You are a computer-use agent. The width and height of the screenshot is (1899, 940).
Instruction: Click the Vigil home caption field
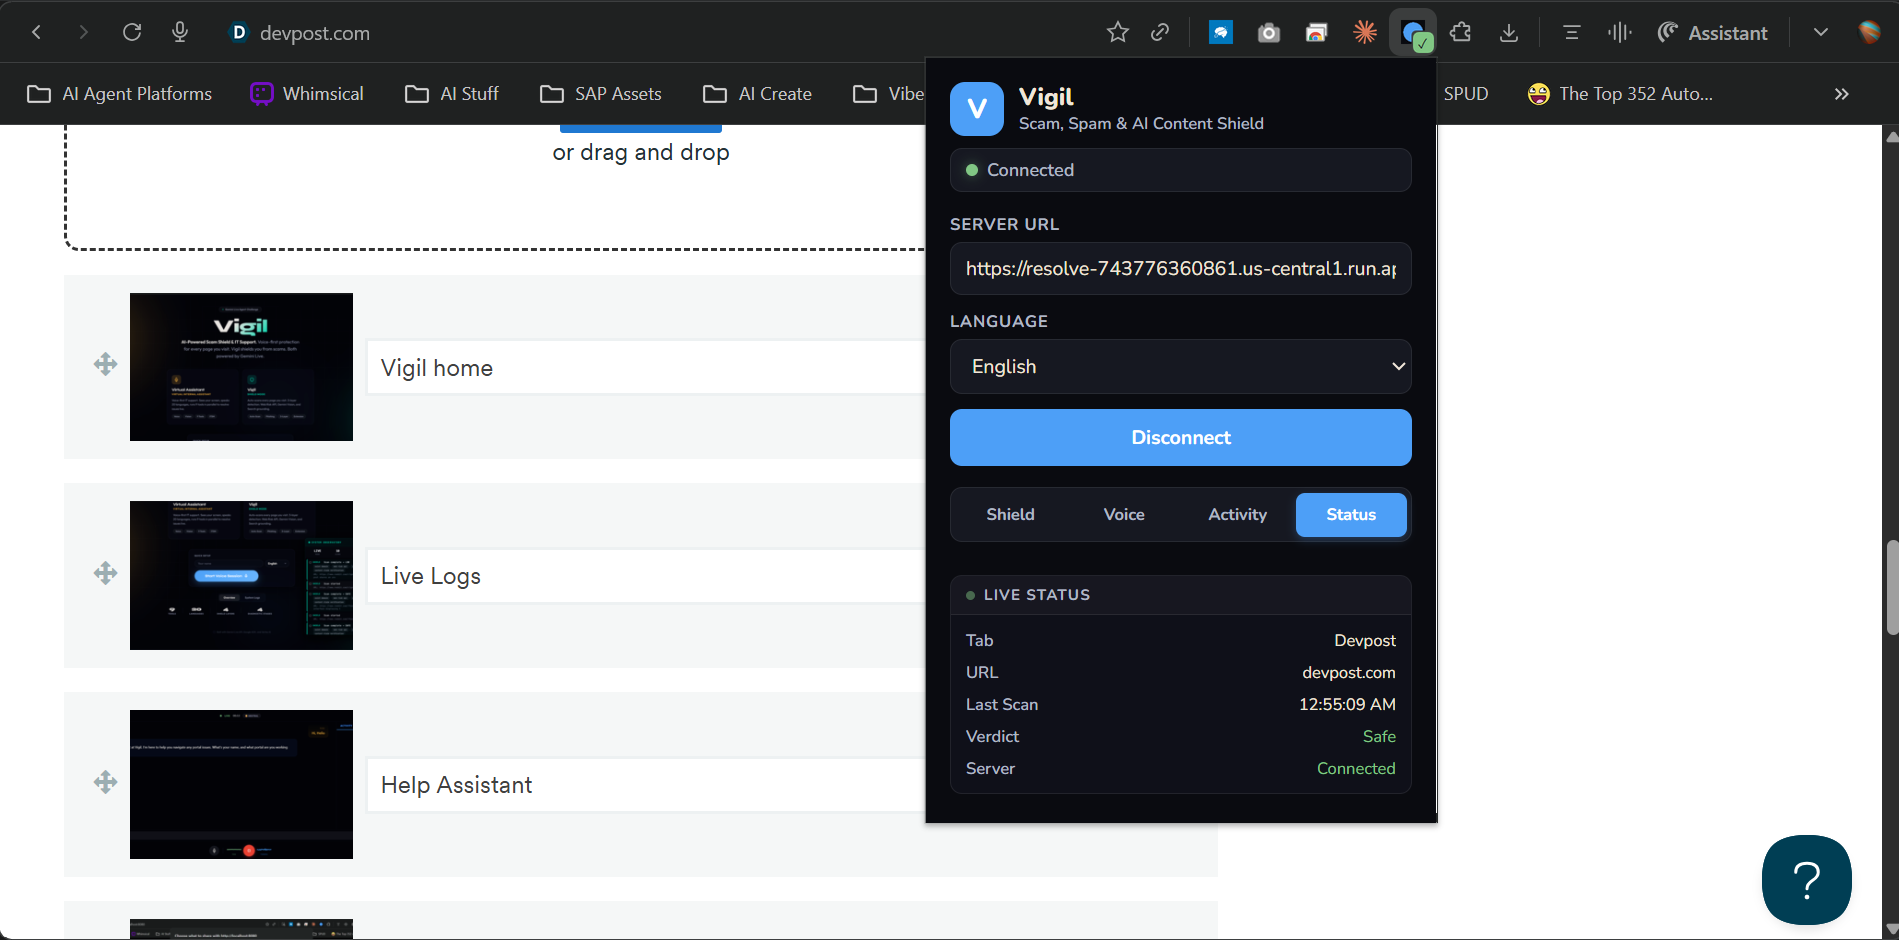click(x=646, y=367)
